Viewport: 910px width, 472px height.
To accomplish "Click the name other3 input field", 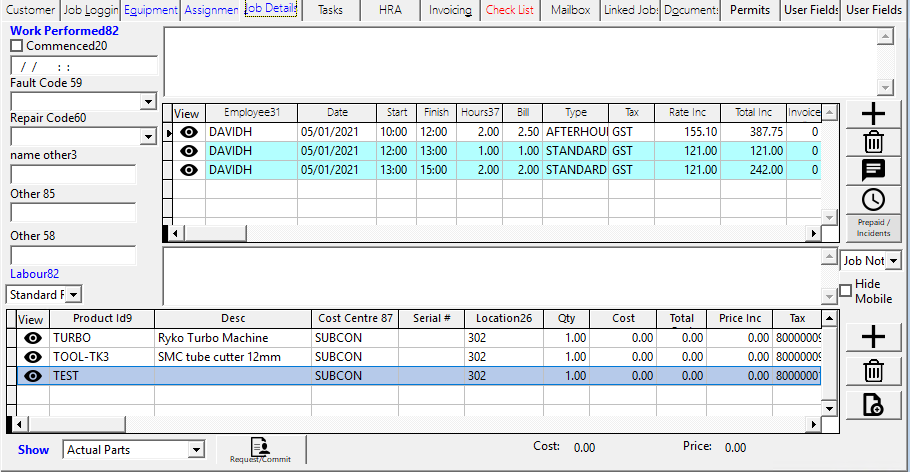I will 73,175.
